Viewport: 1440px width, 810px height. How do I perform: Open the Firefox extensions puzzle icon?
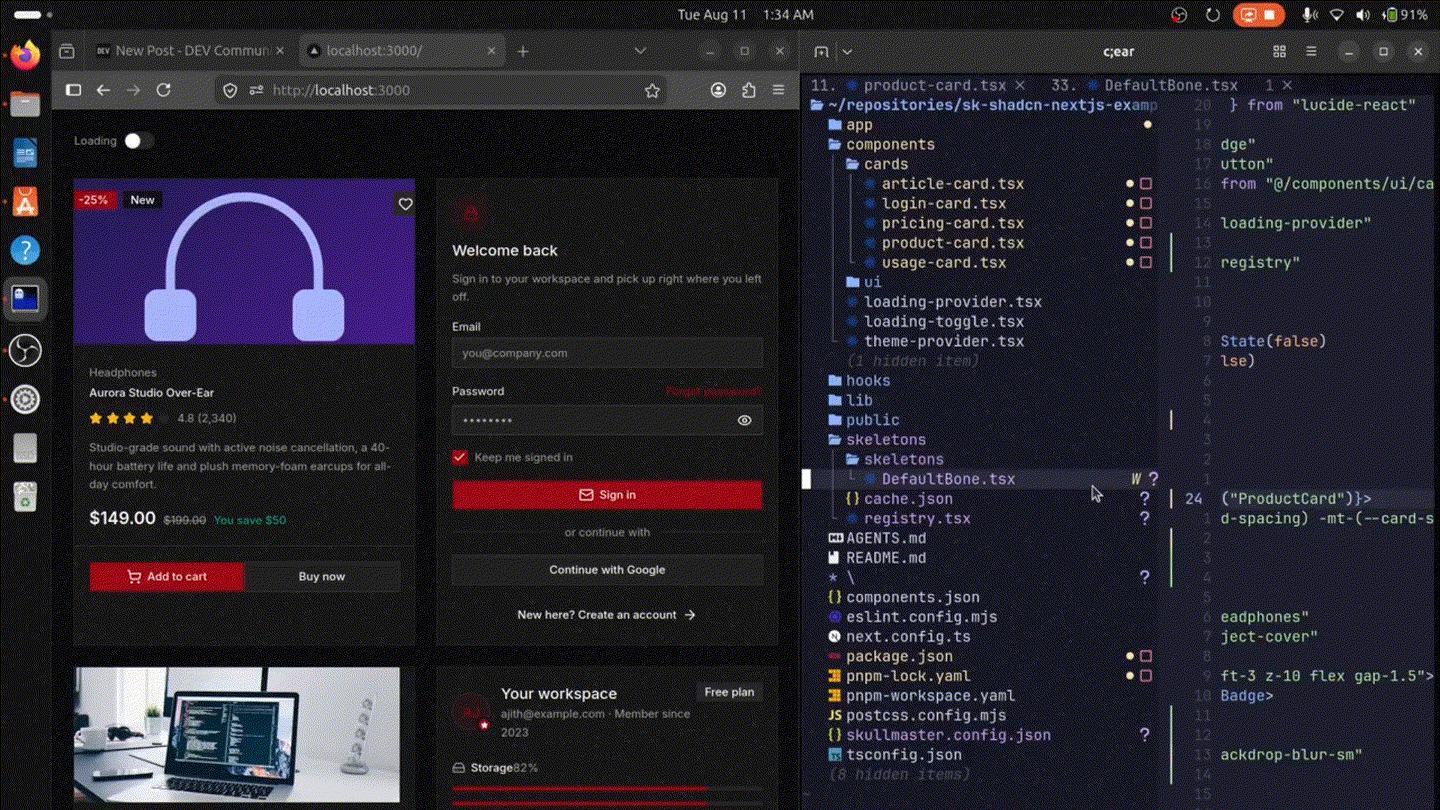pos(748,90)
